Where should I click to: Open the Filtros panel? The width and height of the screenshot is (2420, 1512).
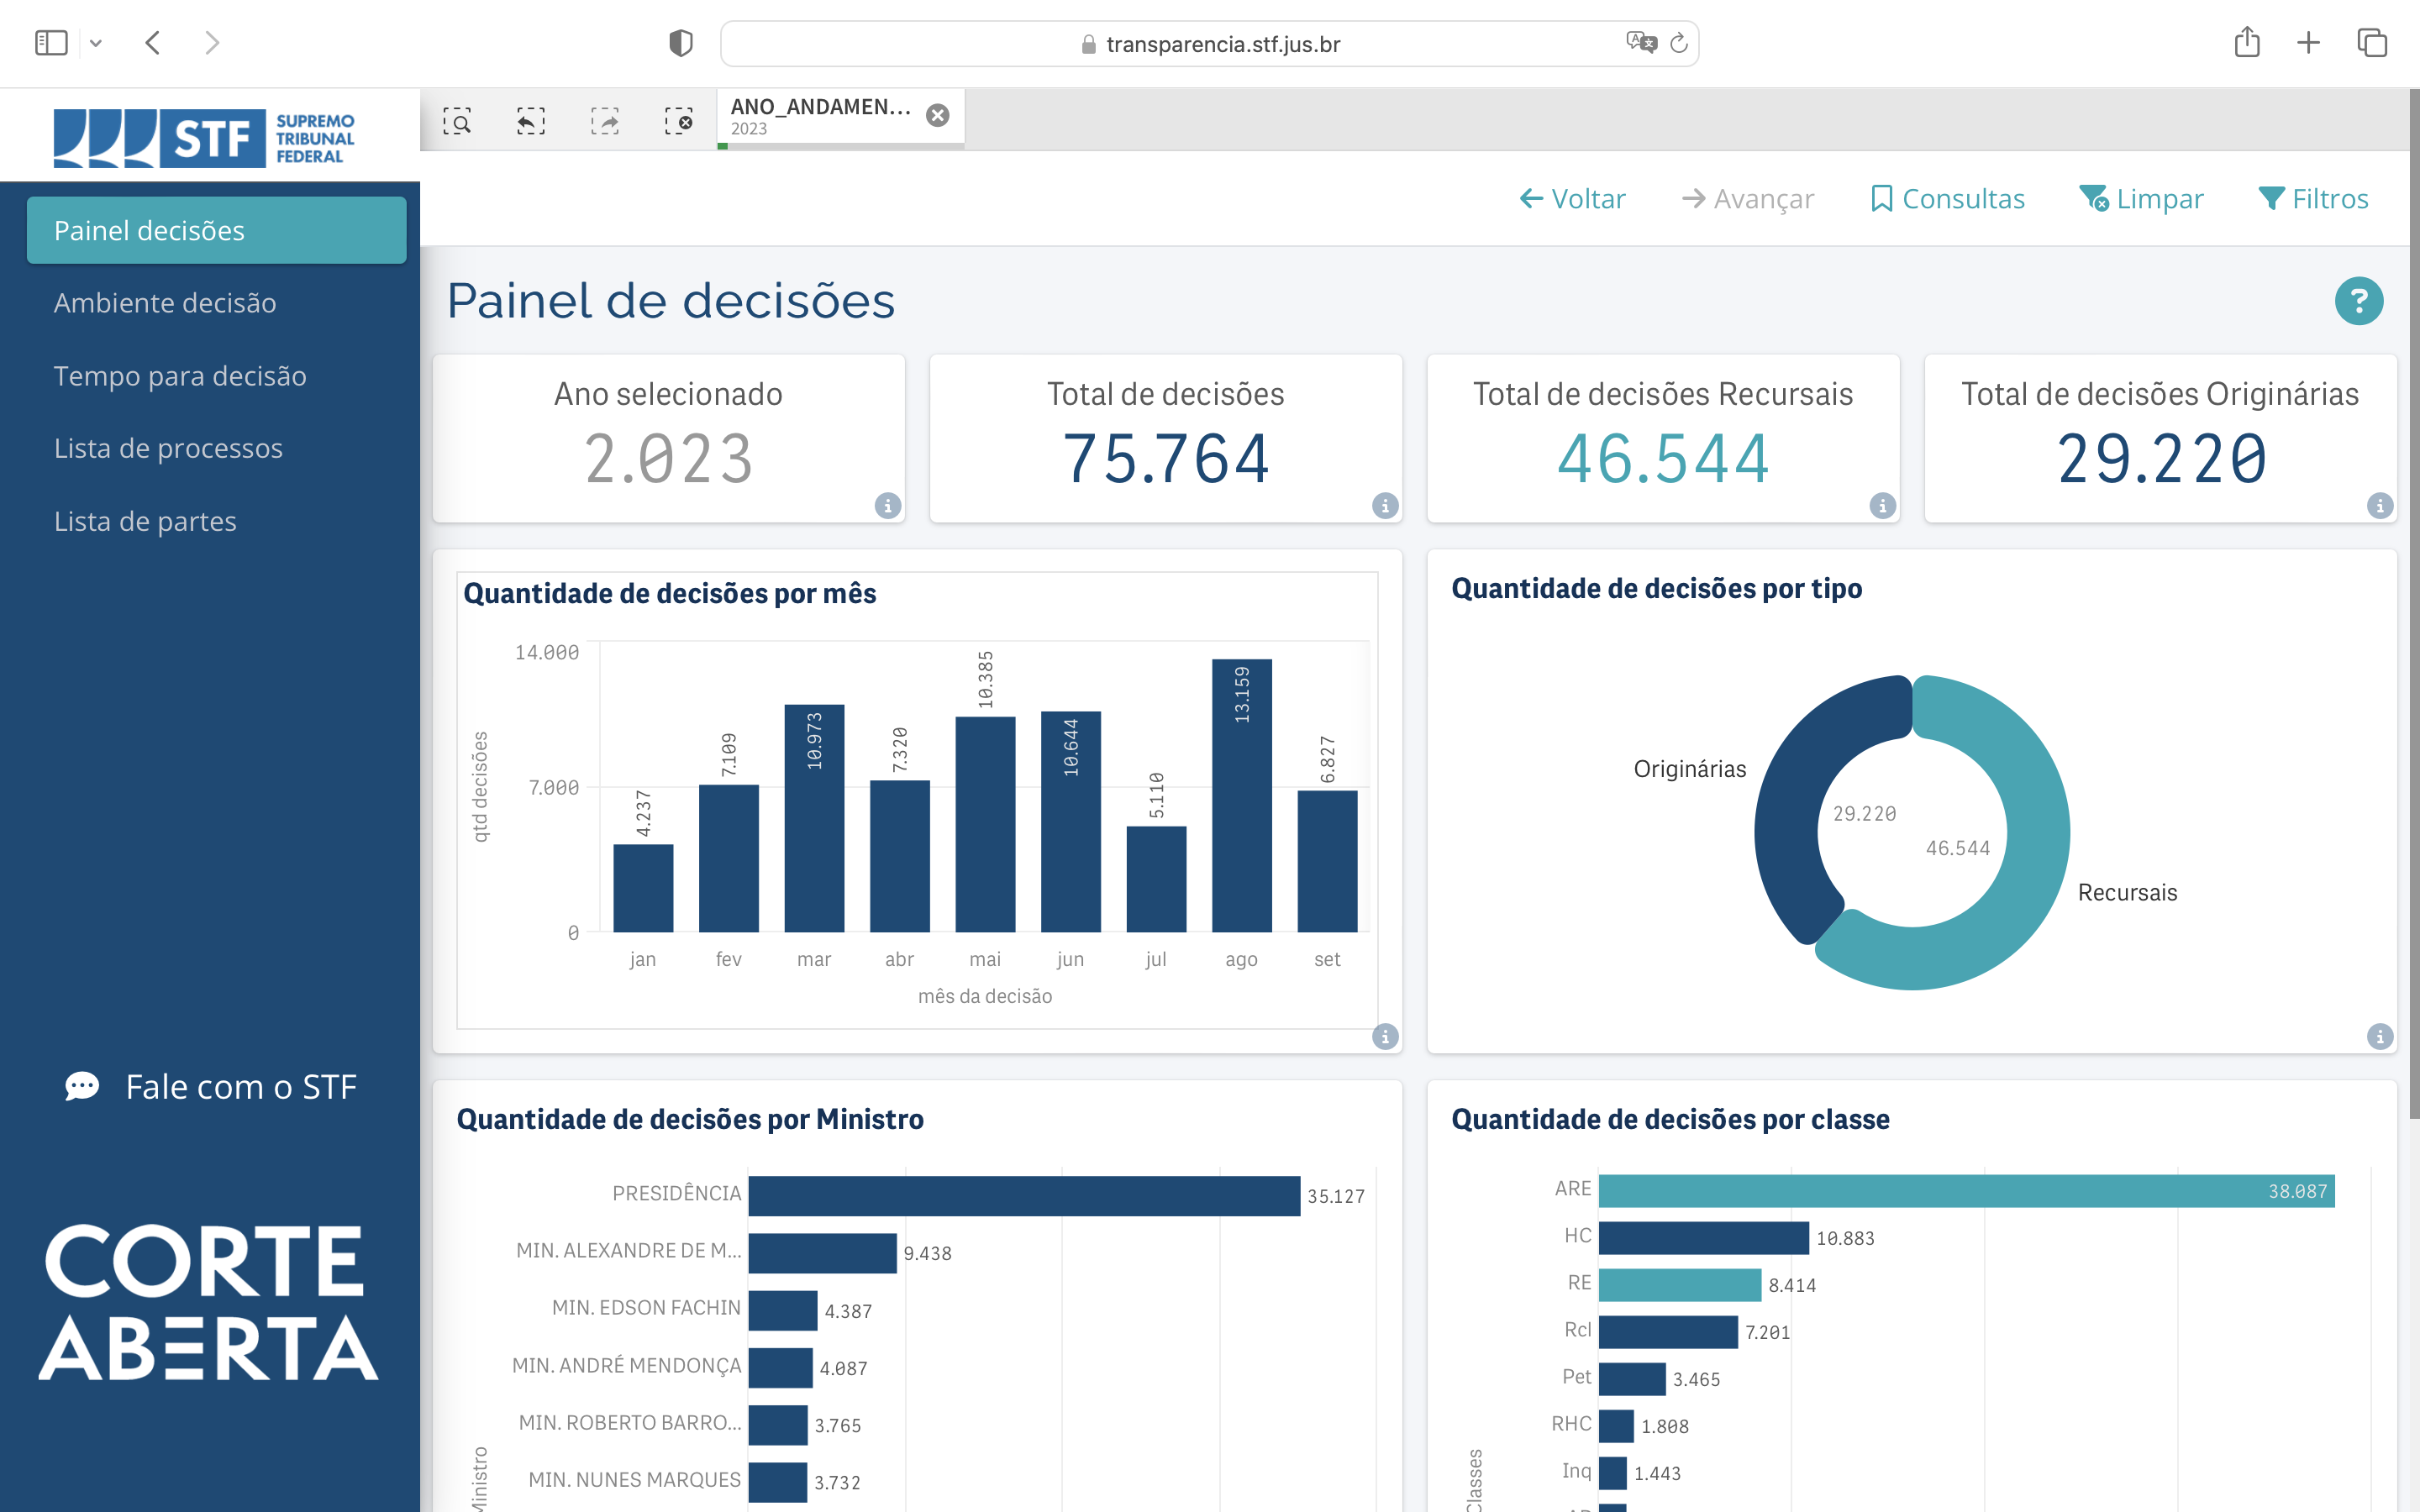2313,199
